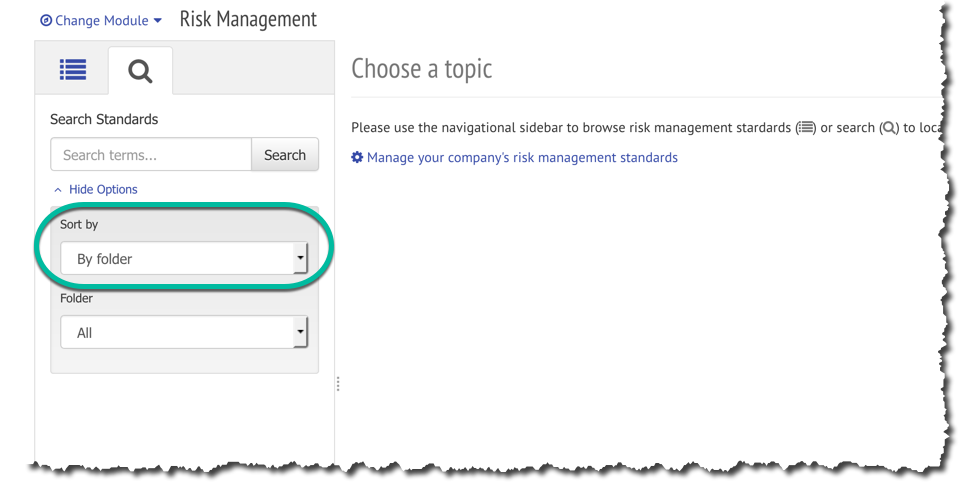The image size is (960, 482).
Task: Collapse options using the Hide Options chevron
Action: point(58,190)
